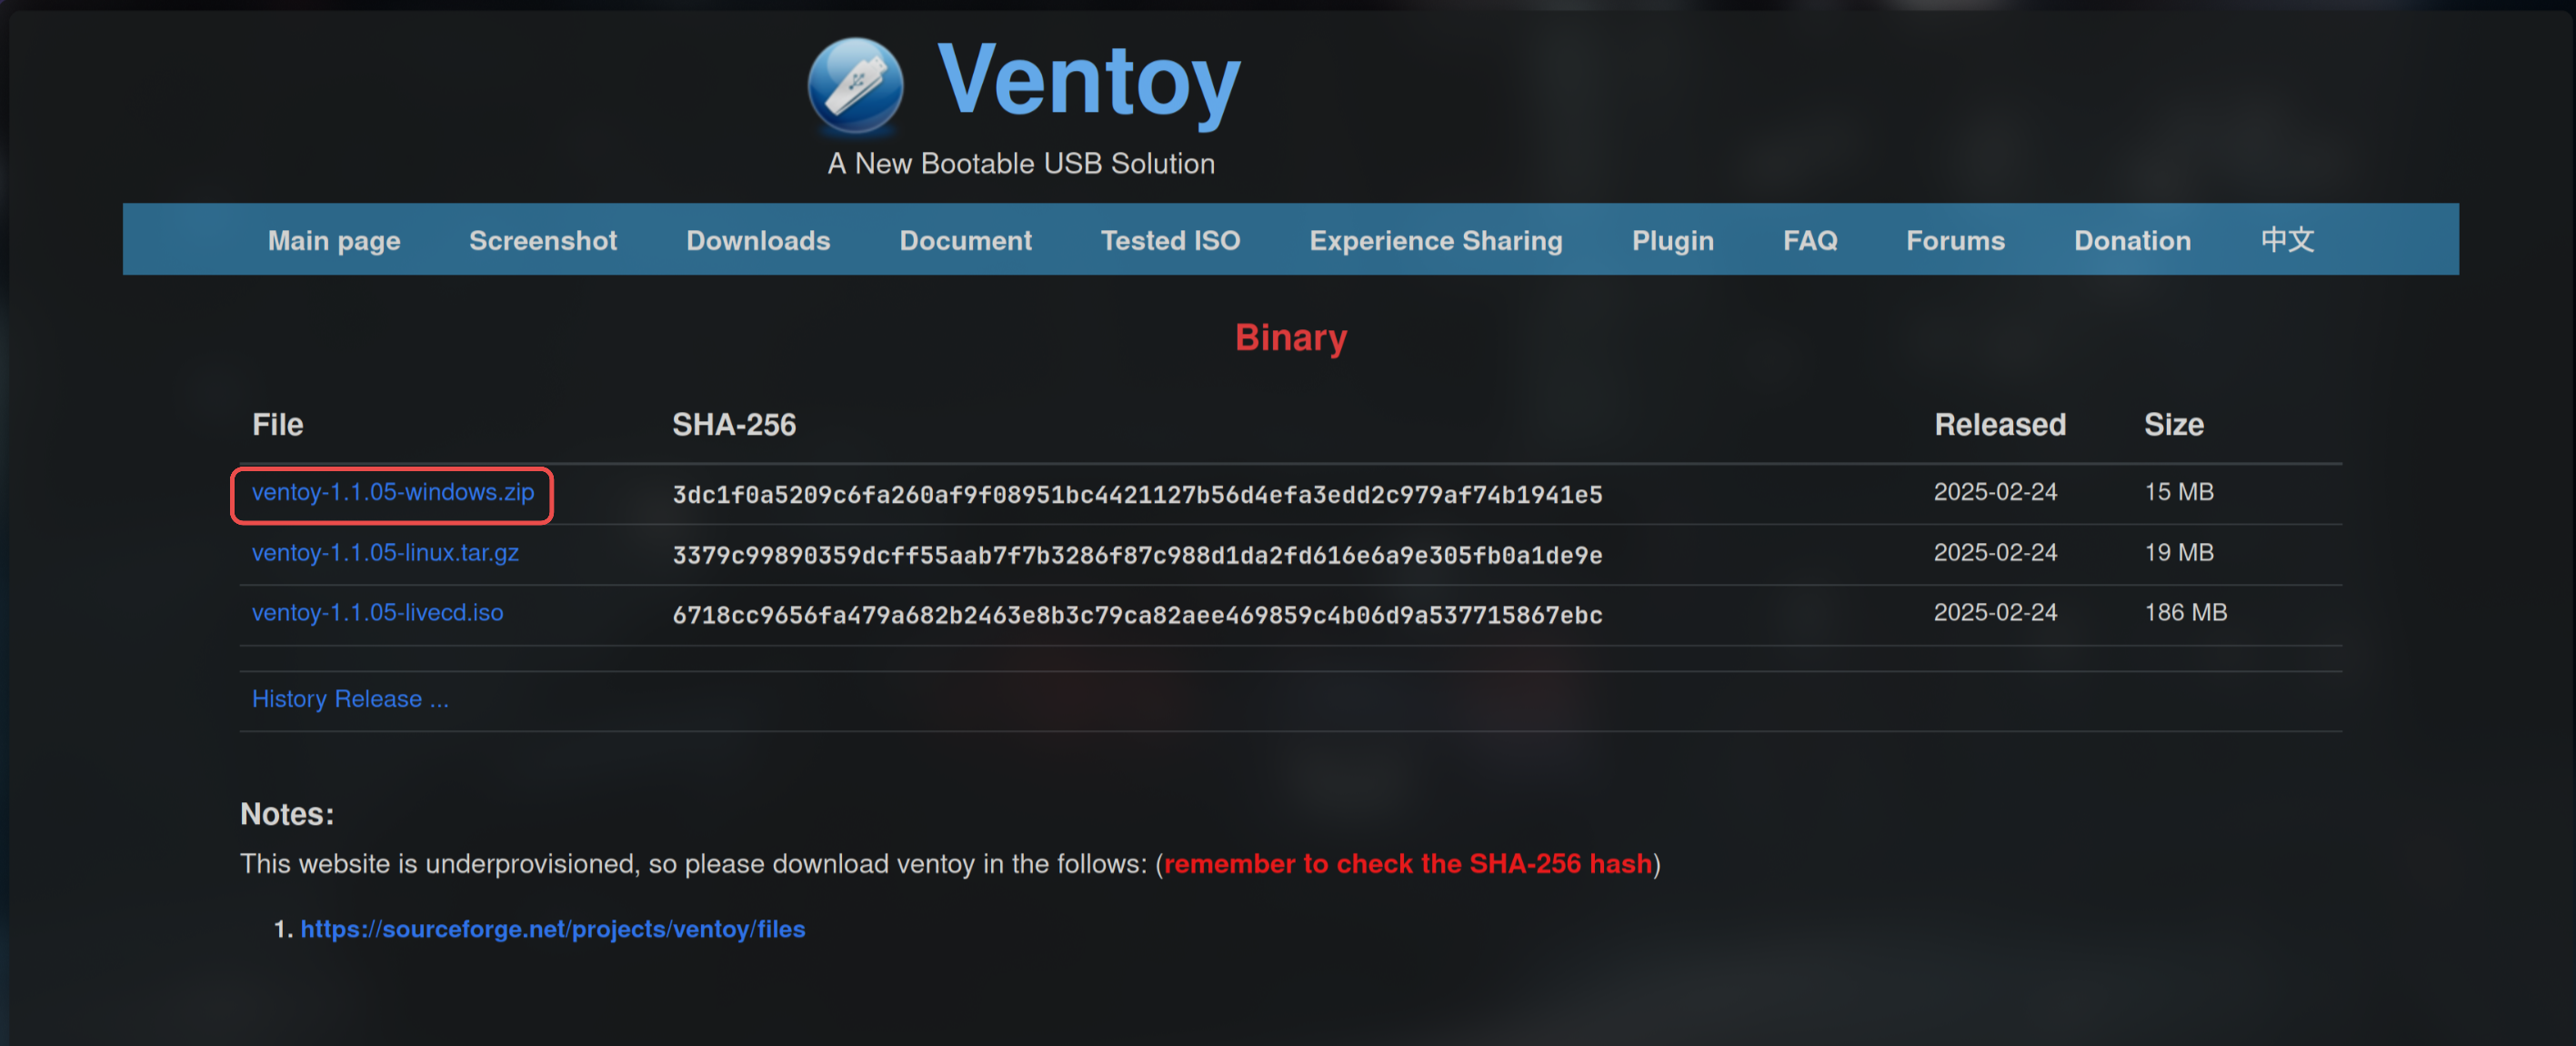Open the FAQ navigation item
This screenshot has height=1046, width=2576.
tap(1810, 240)
